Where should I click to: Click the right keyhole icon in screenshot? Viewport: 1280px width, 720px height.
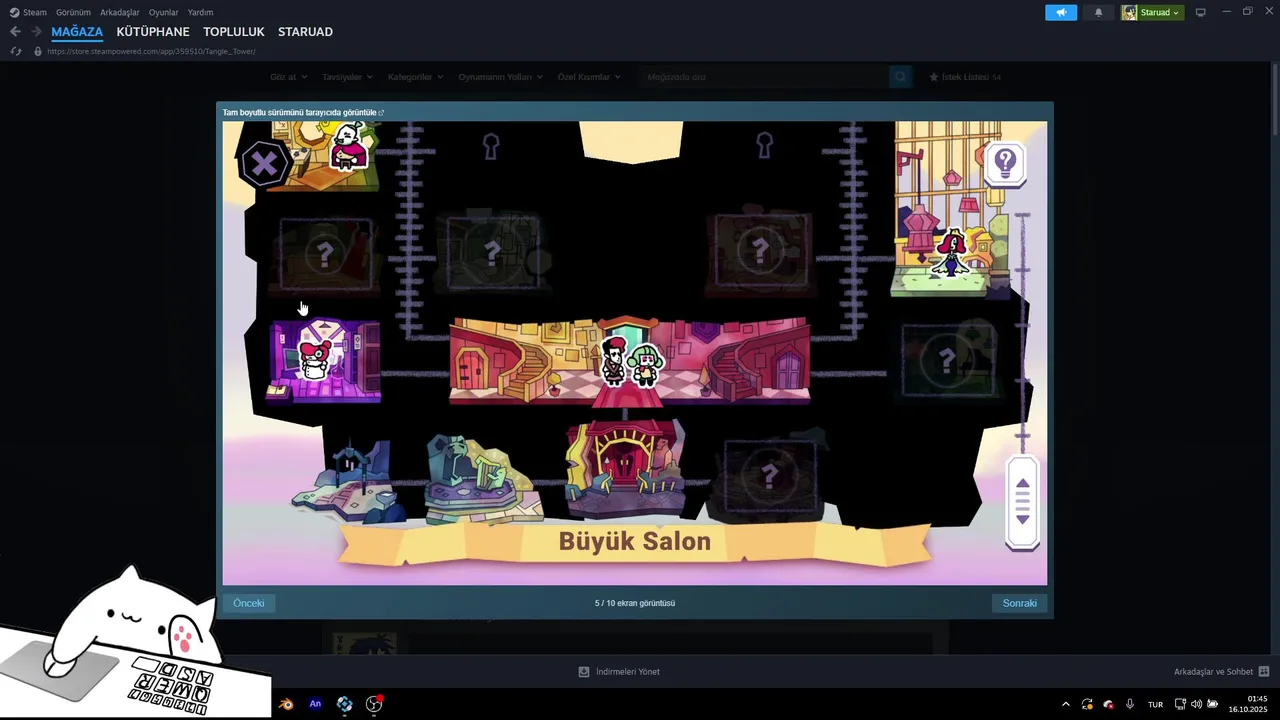[x=764, y=146]
